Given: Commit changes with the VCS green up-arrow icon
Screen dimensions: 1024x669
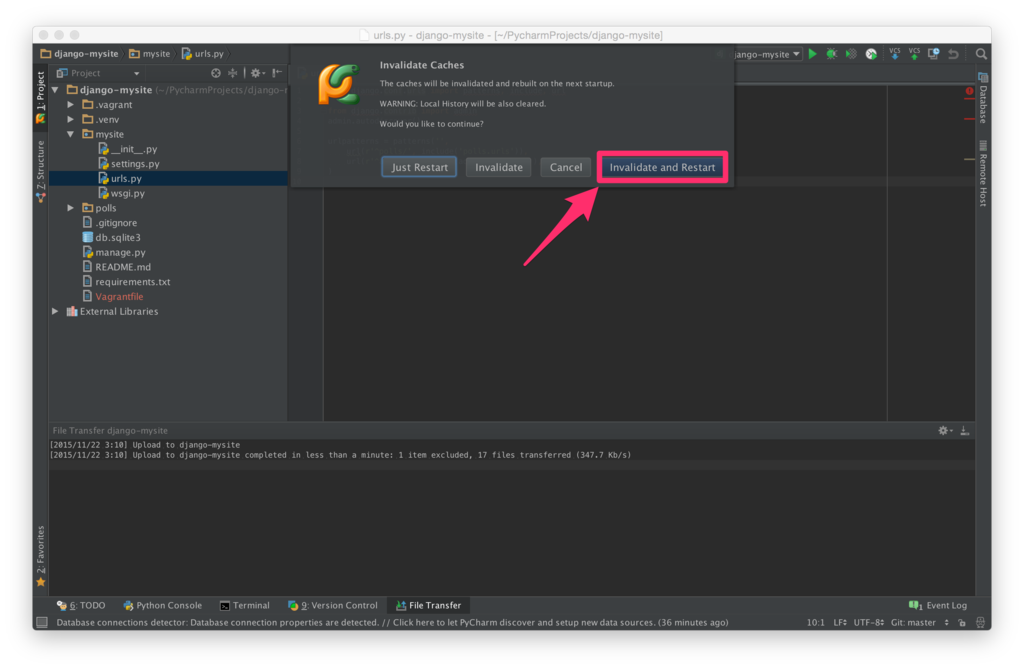Looking at the screenshot, I should coord(914,54).
